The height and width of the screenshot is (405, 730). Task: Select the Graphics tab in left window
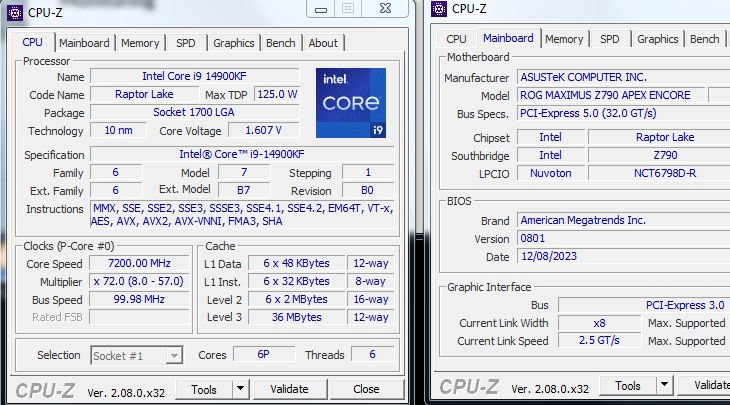(x=233, y=43)
